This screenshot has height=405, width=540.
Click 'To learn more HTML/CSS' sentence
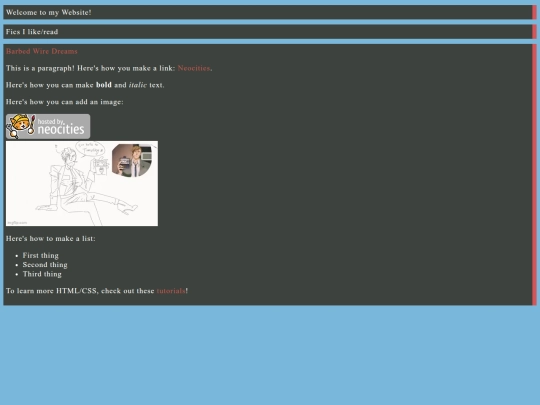pos(97,291)
